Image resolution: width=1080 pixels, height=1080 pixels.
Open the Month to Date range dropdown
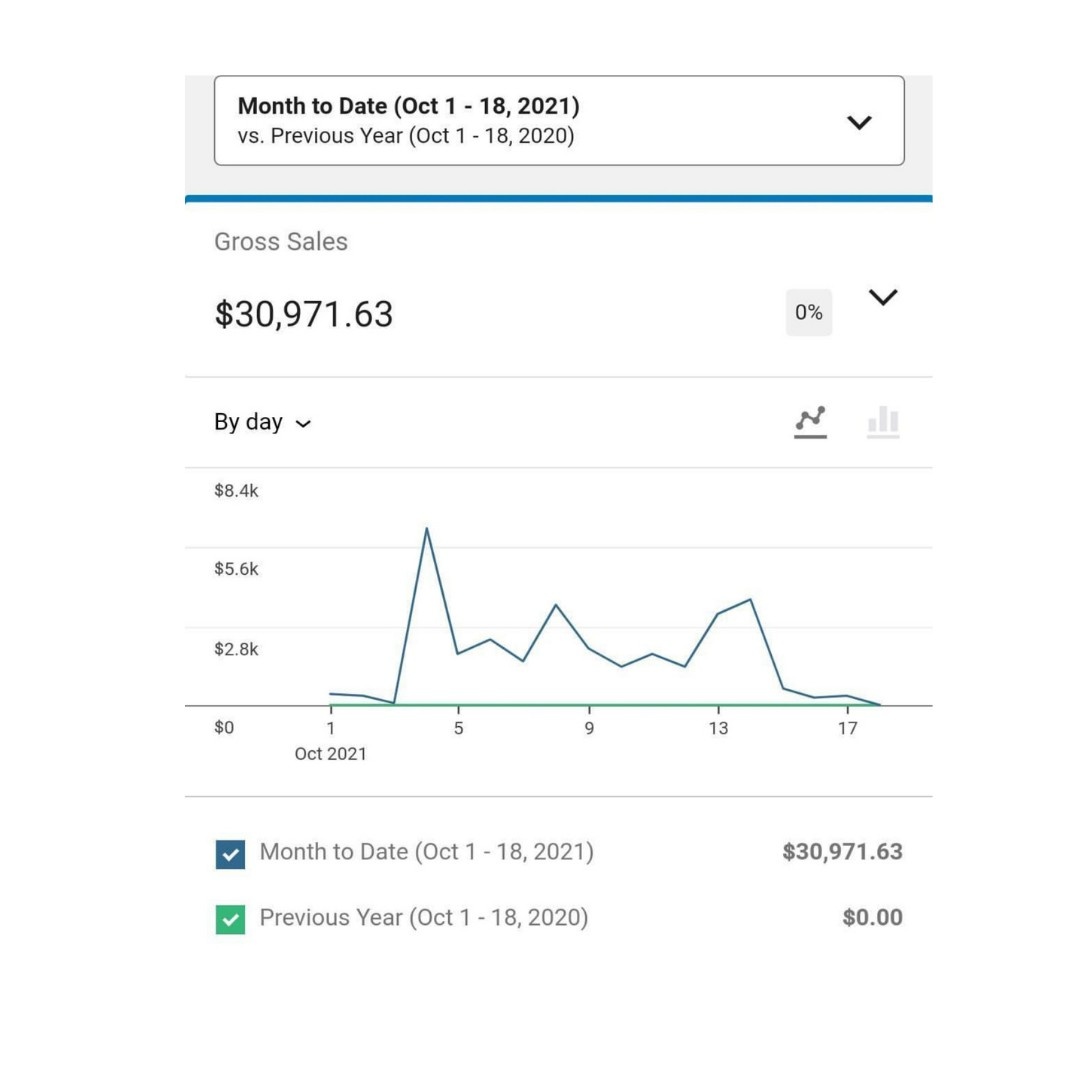tap(559, 121)
